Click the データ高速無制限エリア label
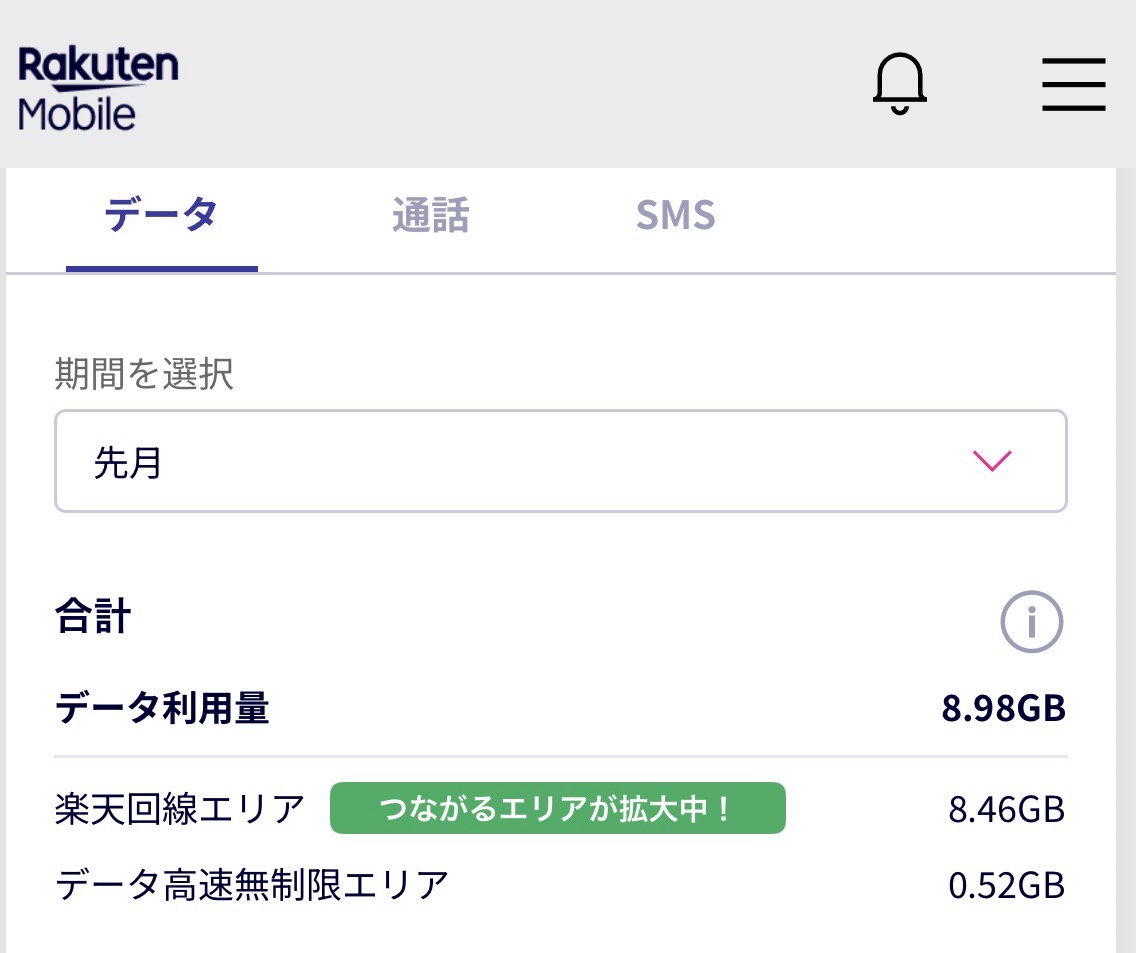Image resolution: width=1136 pixels, height=953 pixels. point(252,885)
